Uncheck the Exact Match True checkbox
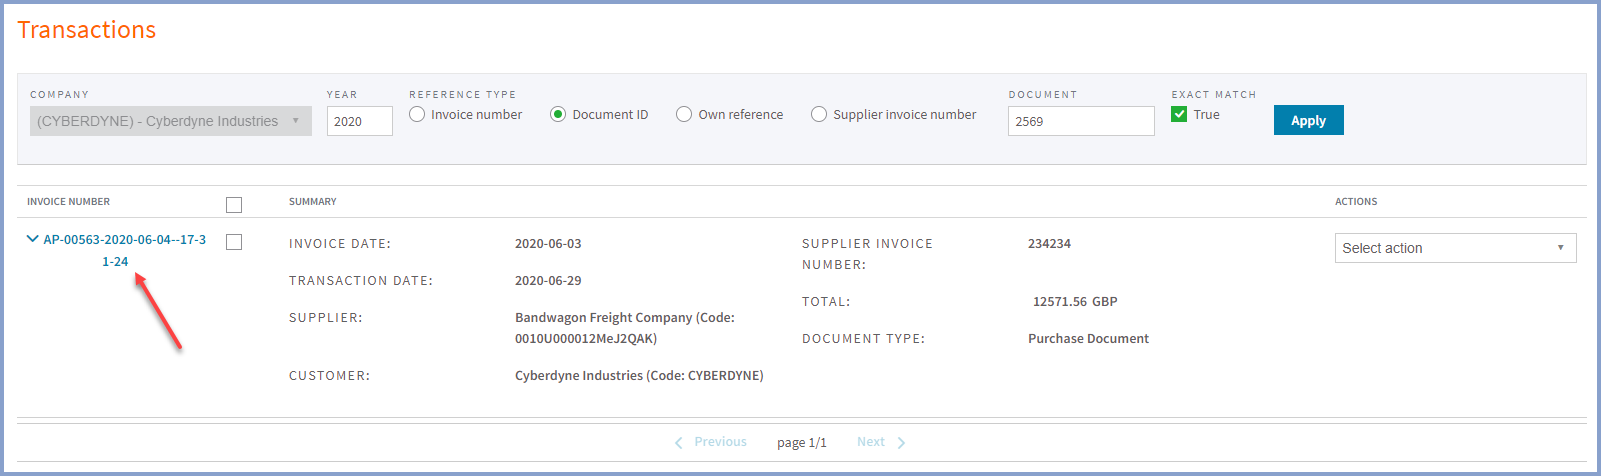1601x476 pixels. point(1180,114)
